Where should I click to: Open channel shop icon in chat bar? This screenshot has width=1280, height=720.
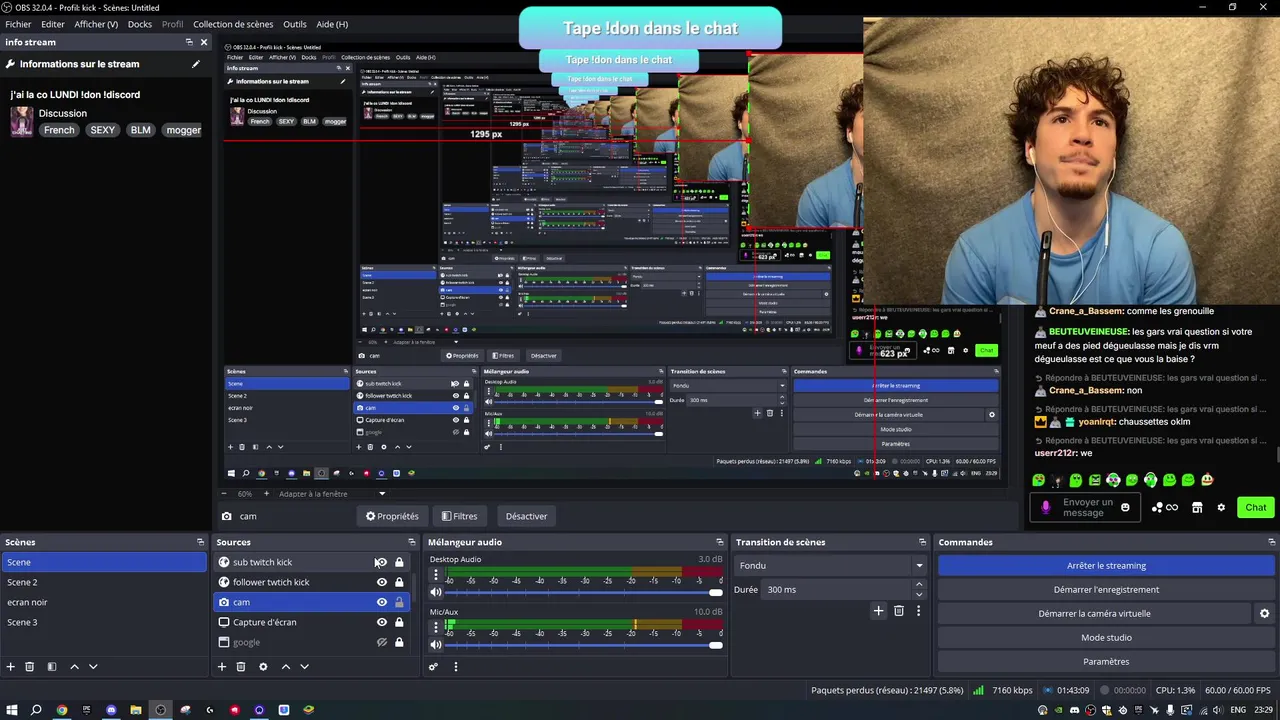click(1197, 508)
